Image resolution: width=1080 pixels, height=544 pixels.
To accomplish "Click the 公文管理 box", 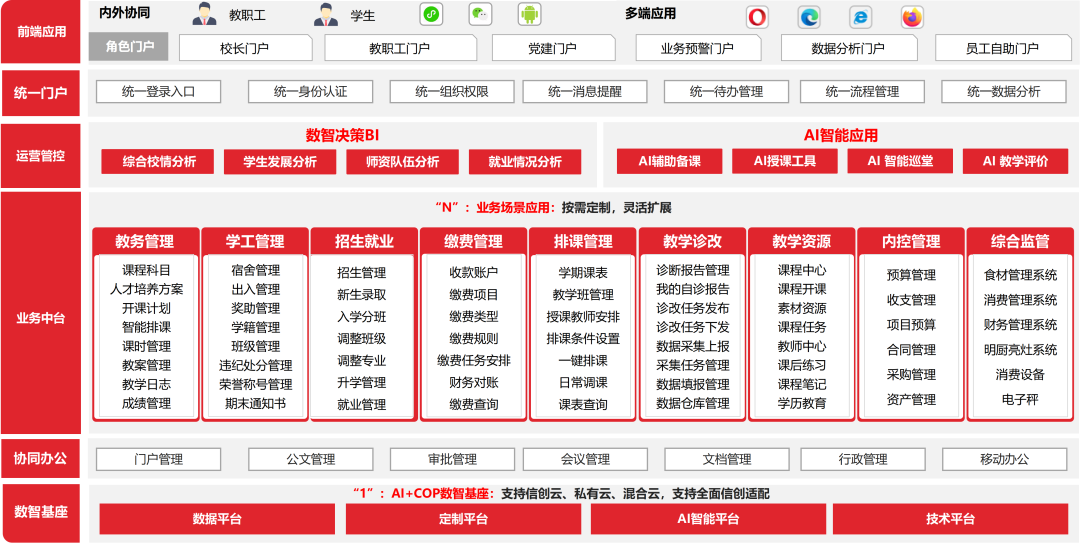I will [x=311, y=459].
